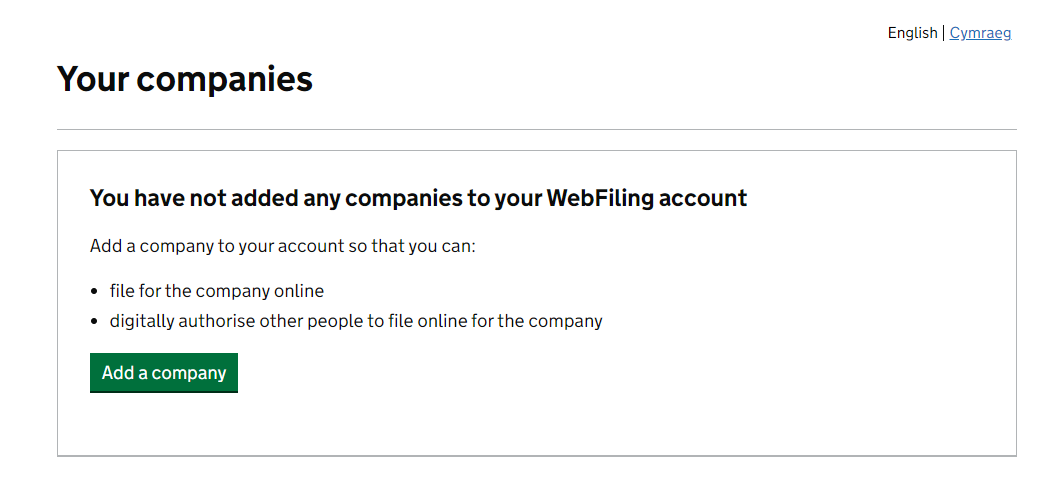The image size is (1056, 489).
Task: Click the English language label
Action: [912, 33]
